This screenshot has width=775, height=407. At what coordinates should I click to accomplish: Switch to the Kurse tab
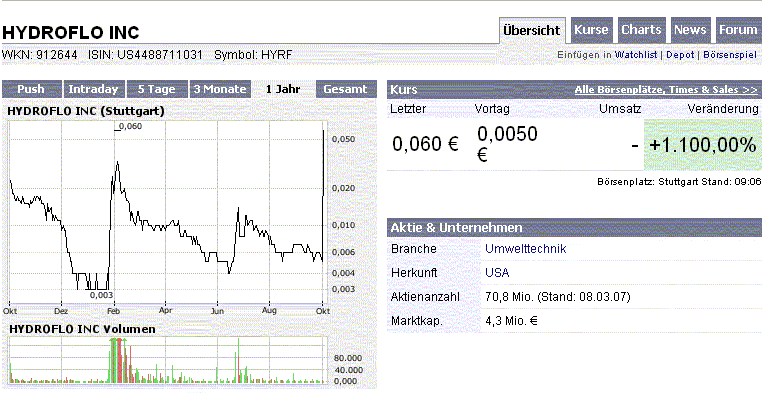click(591, 30)
